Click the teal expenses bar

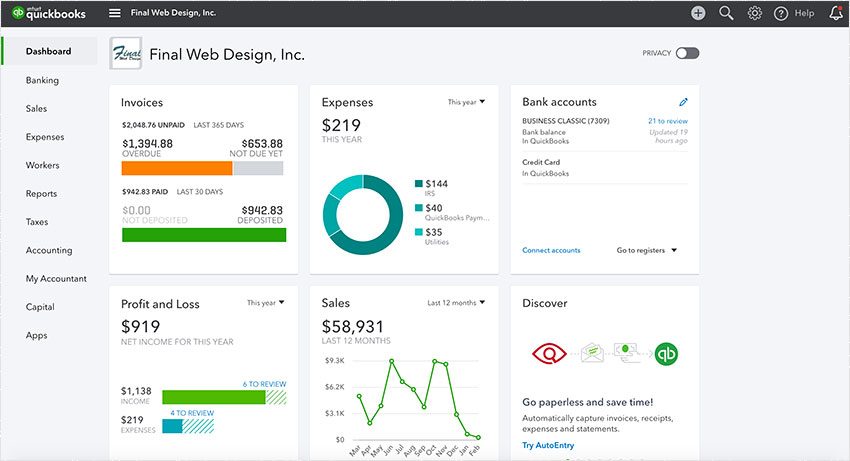point(172,426)
